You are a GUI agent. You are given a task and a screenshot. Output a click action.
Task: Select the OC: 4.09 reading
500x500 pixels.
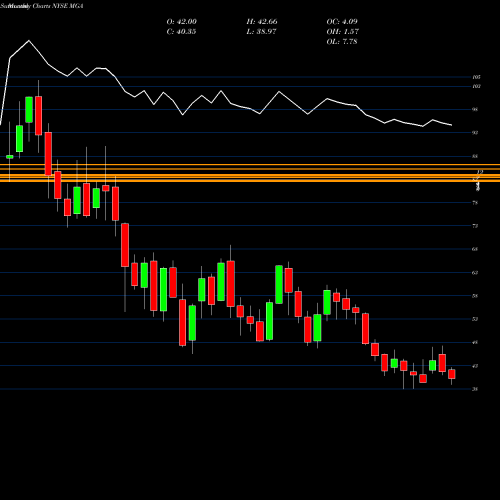coord(342,22)
